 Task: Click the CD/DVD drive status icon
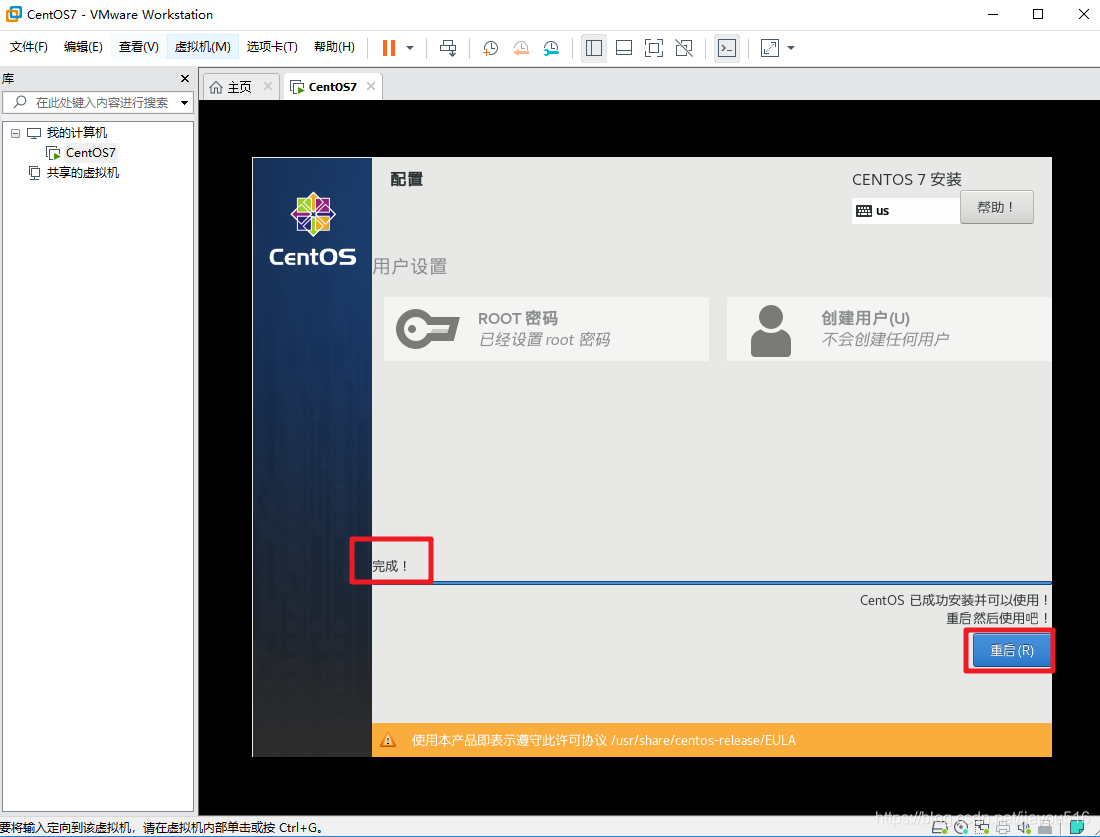pyautogui.click(x=960, y=828)
